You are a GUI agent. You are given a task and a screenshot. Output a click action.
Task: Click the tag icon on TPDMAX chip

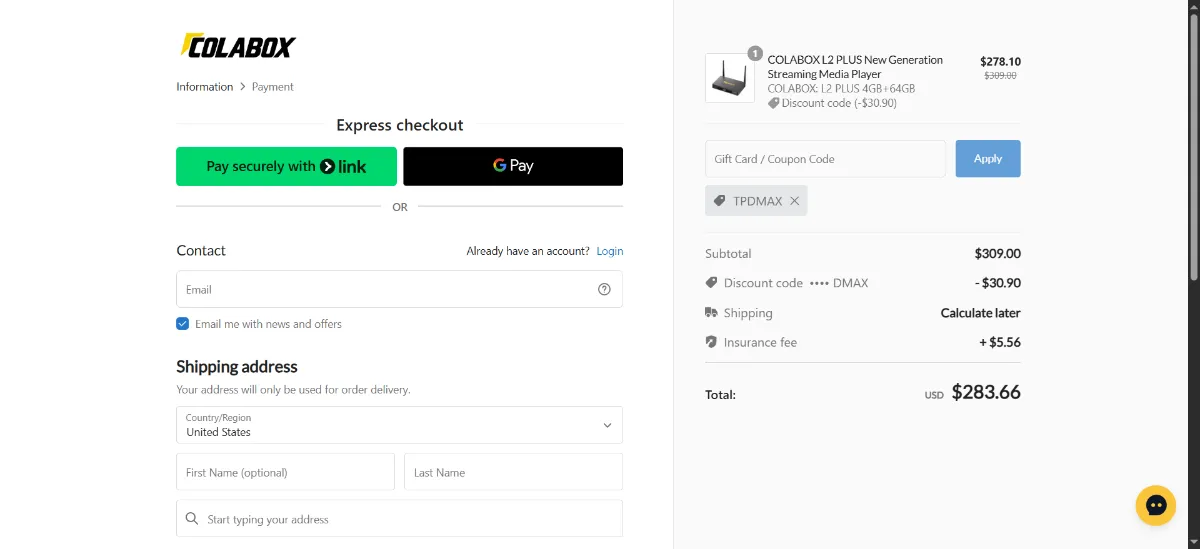coord(719,201)
